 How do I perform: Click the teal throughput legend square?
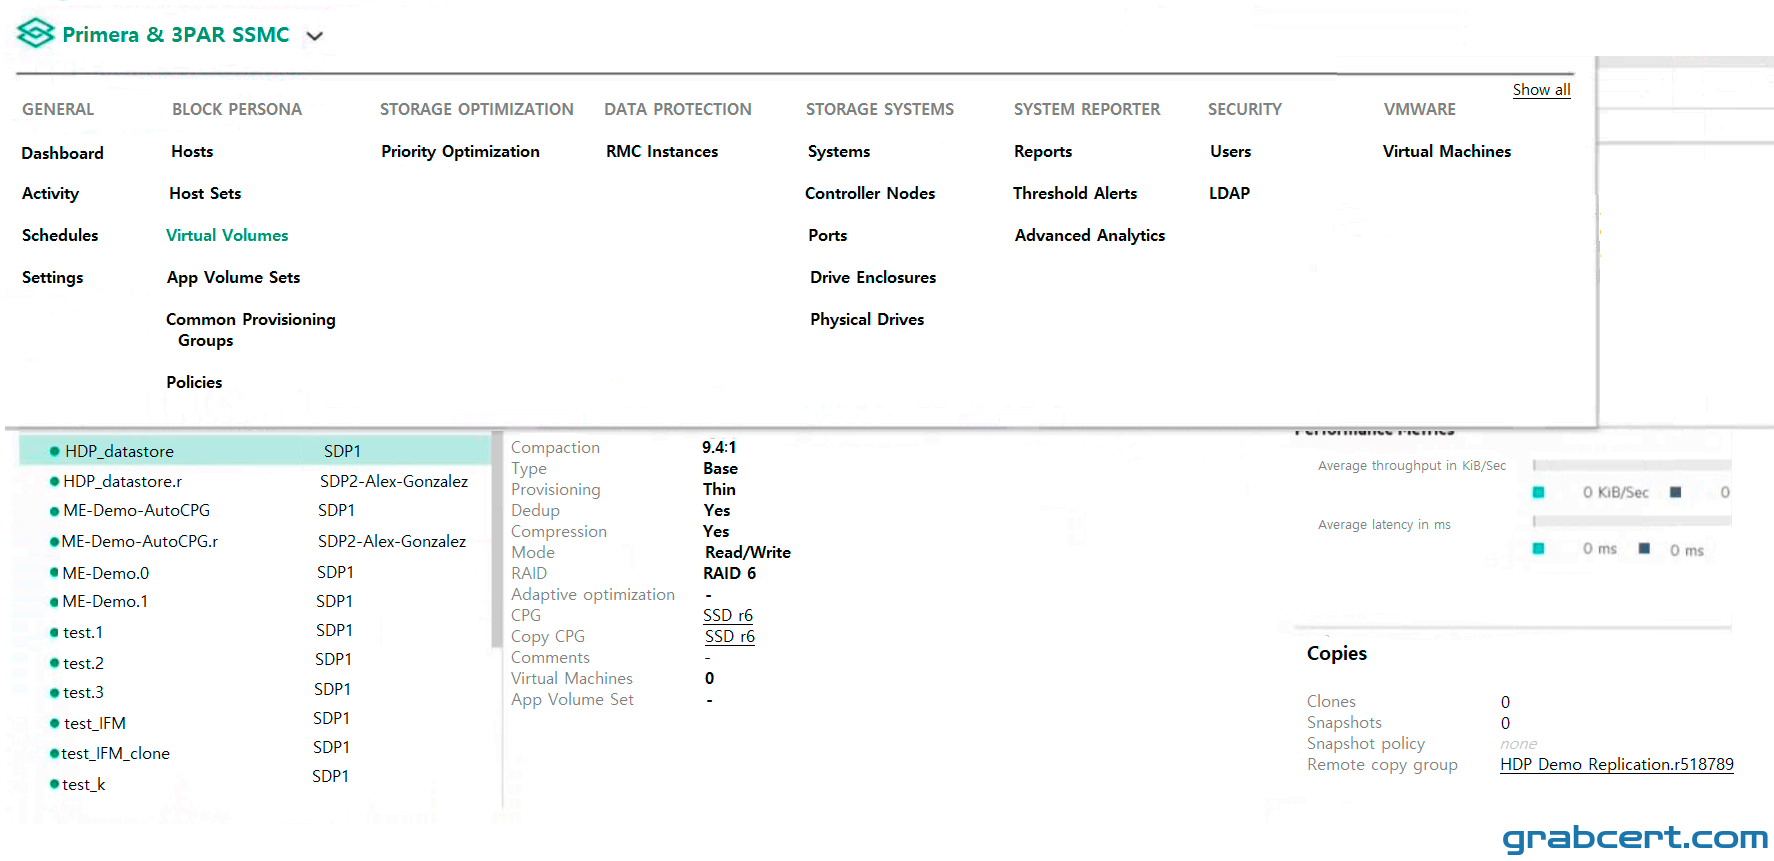click(1538, 492)
